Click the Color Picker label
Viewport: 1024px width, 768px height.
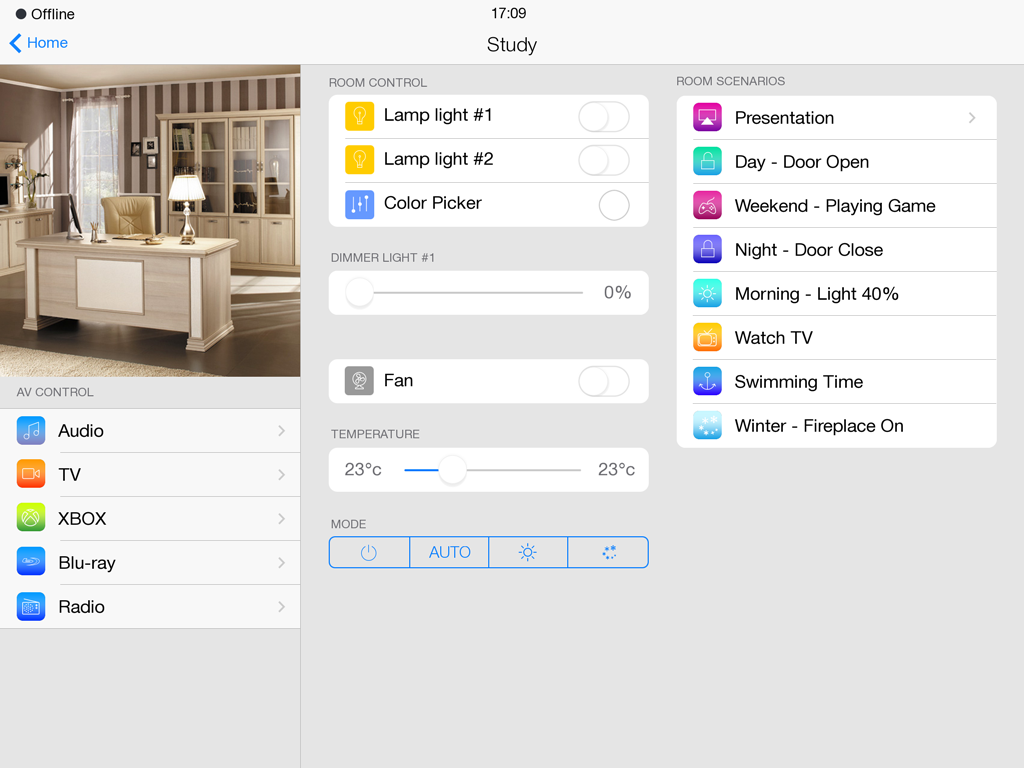coord(432,203)
